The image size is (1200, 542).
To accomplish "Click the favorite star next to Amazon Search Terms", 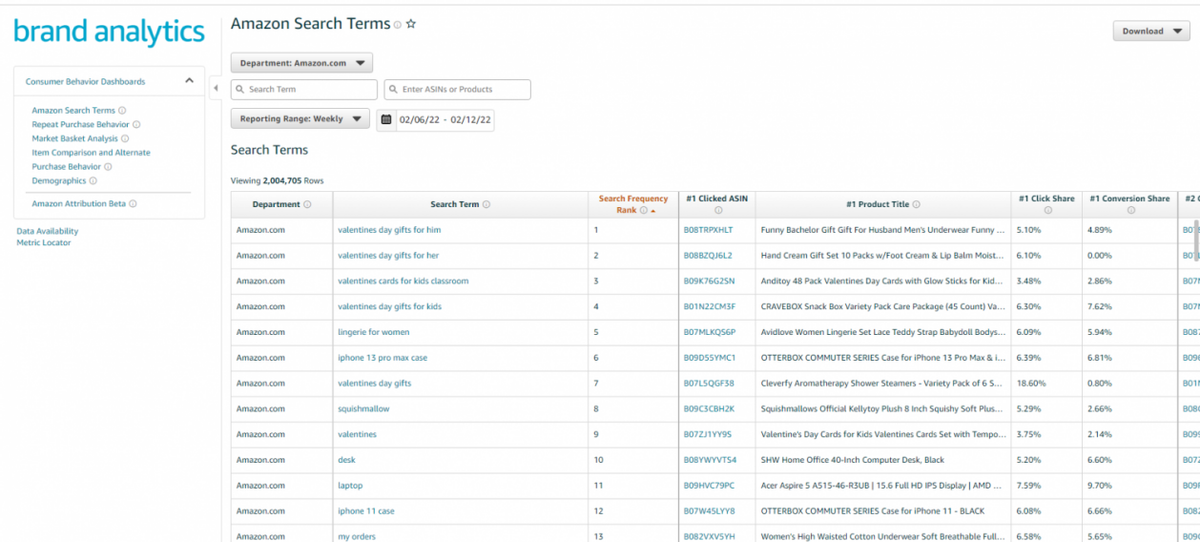I will pyautogui.click(x=411, y=24).
